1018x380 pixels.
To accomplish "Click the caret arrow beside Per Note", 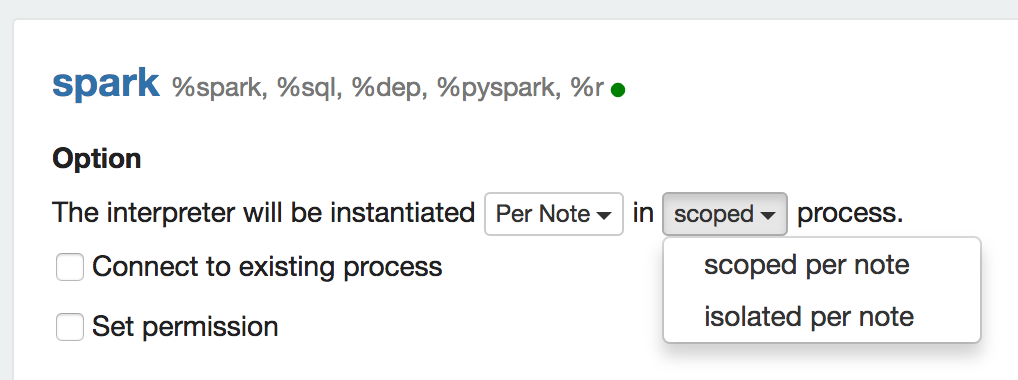I will tap(604, 215).
